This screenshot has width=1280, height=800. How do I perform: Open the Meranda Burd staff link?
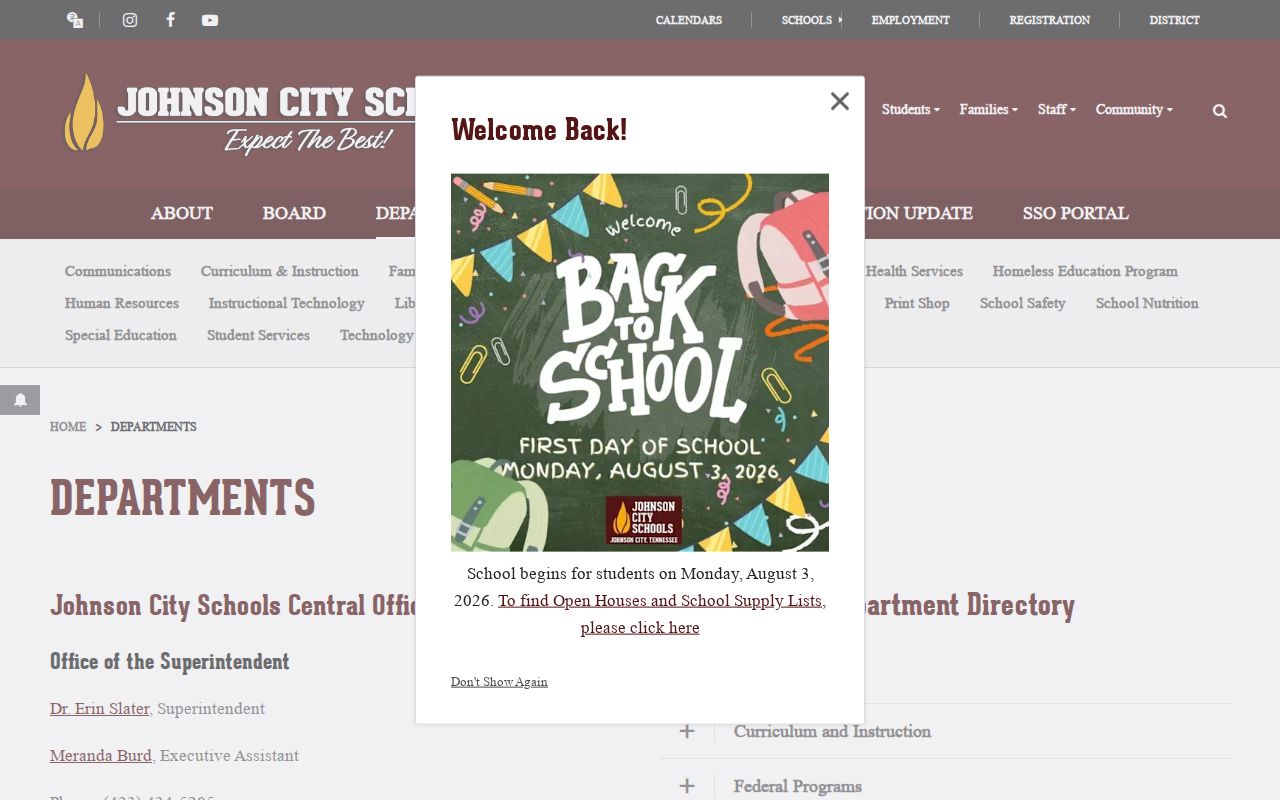(101, 755)
